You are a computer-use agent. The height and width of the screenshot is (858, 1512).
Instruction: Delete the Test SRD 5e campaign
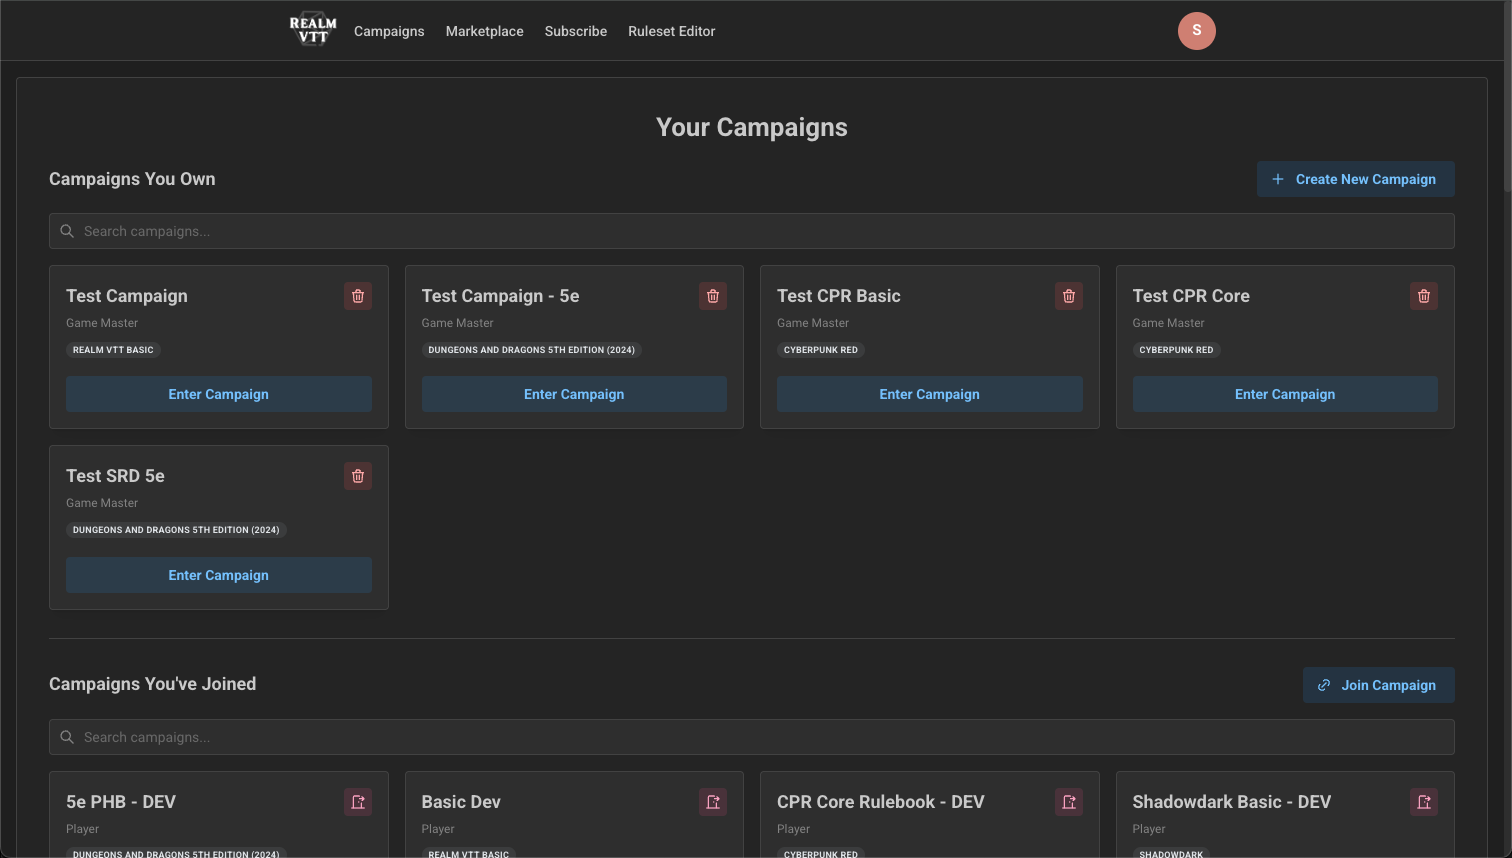[358, 476]
